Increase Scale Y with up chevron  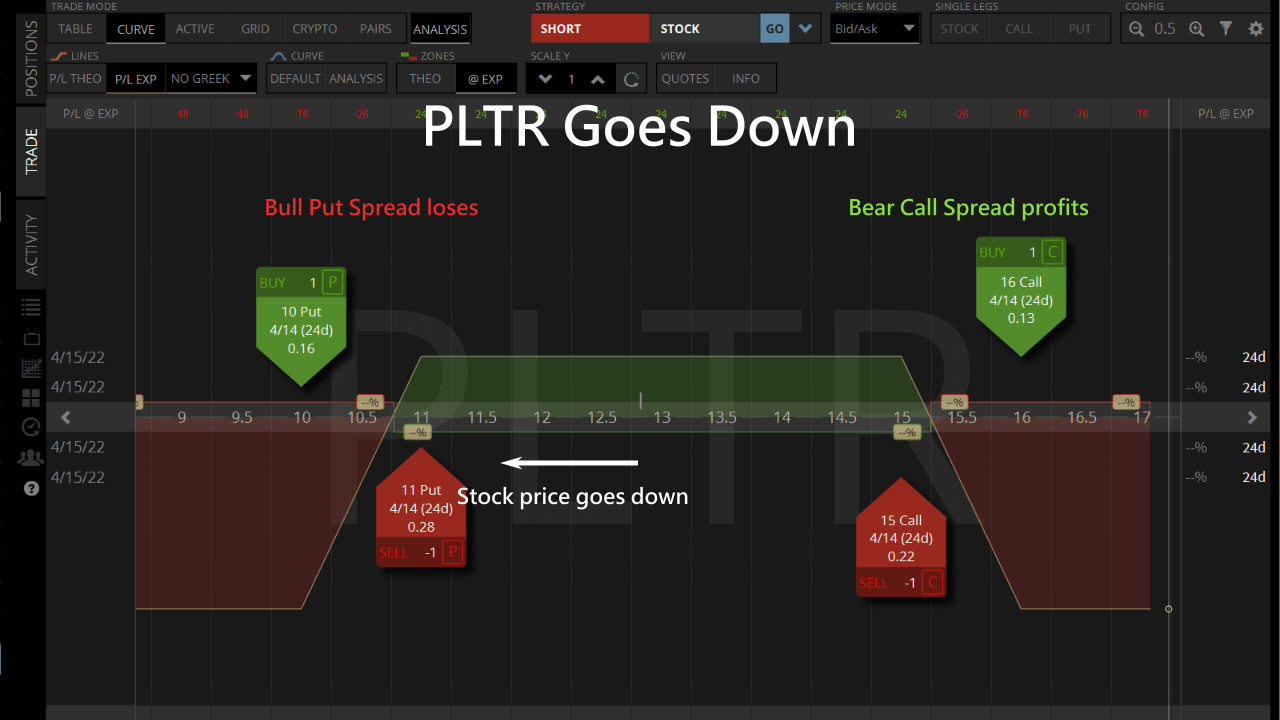click(598, 79)
